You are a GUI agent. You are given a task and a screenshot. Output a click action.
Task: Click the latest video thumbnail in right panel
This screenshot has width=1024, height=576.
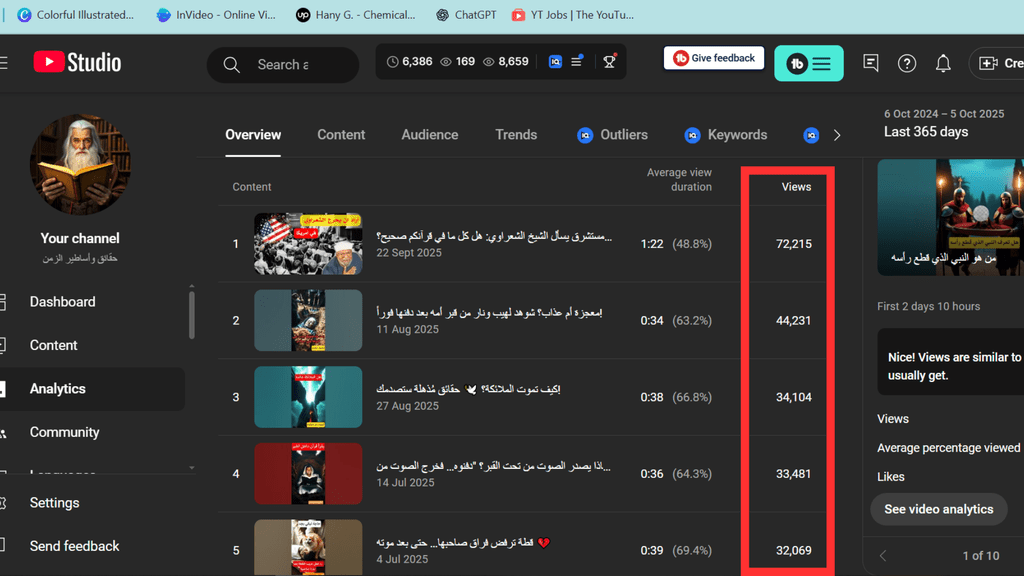click(x=950, y=217)
